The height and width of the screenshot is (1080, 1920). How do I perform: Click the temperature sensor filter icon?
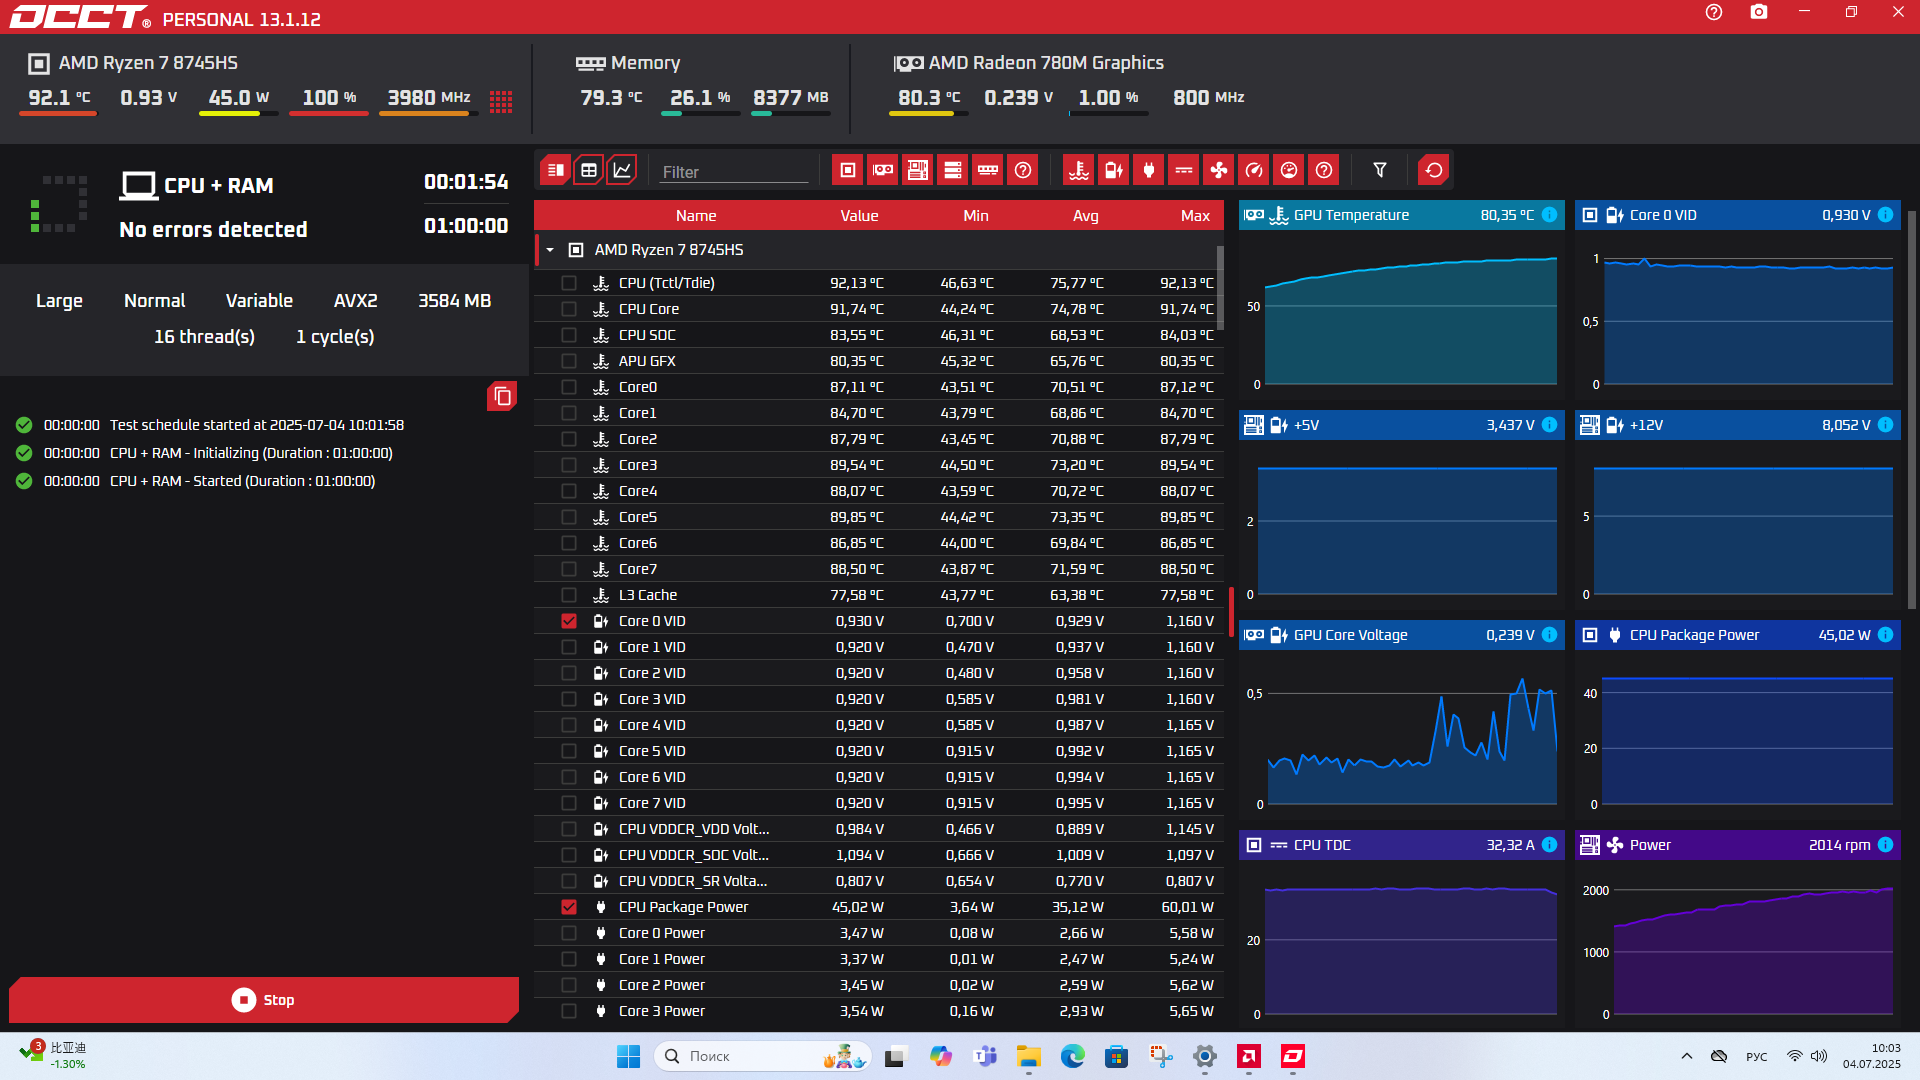(x=1078, y=170)
